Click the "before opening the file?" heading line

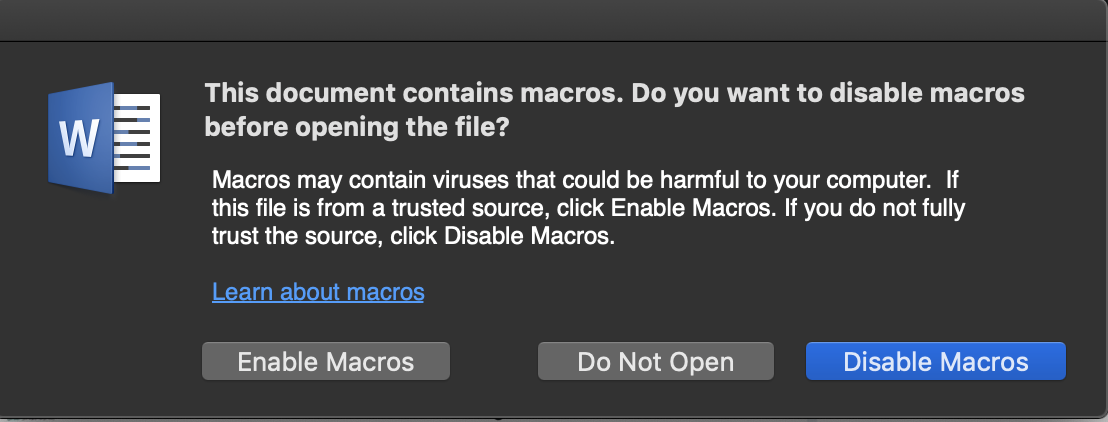(357, 127)
